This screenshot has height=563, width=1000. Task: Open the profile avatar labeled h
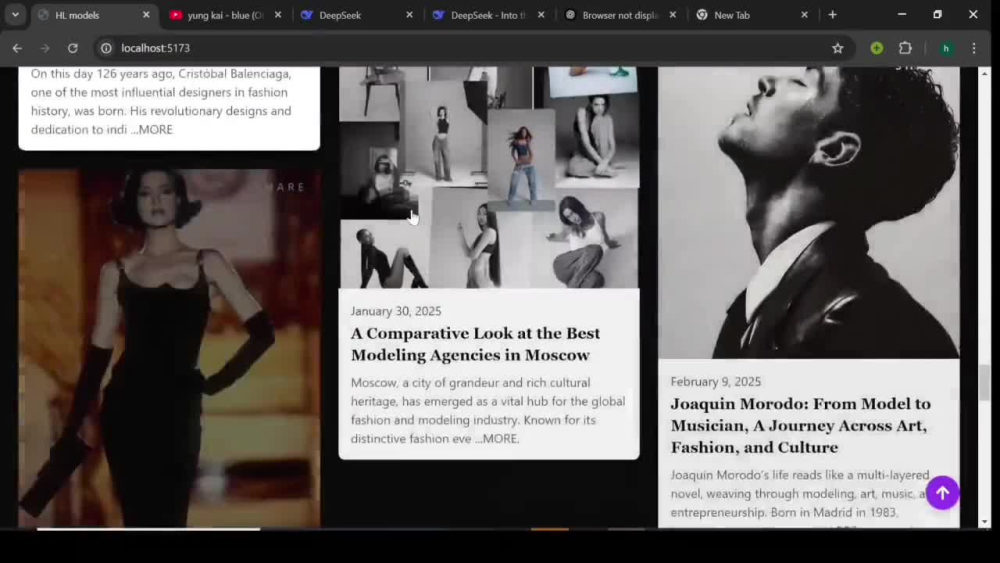(x=946, y=48)
